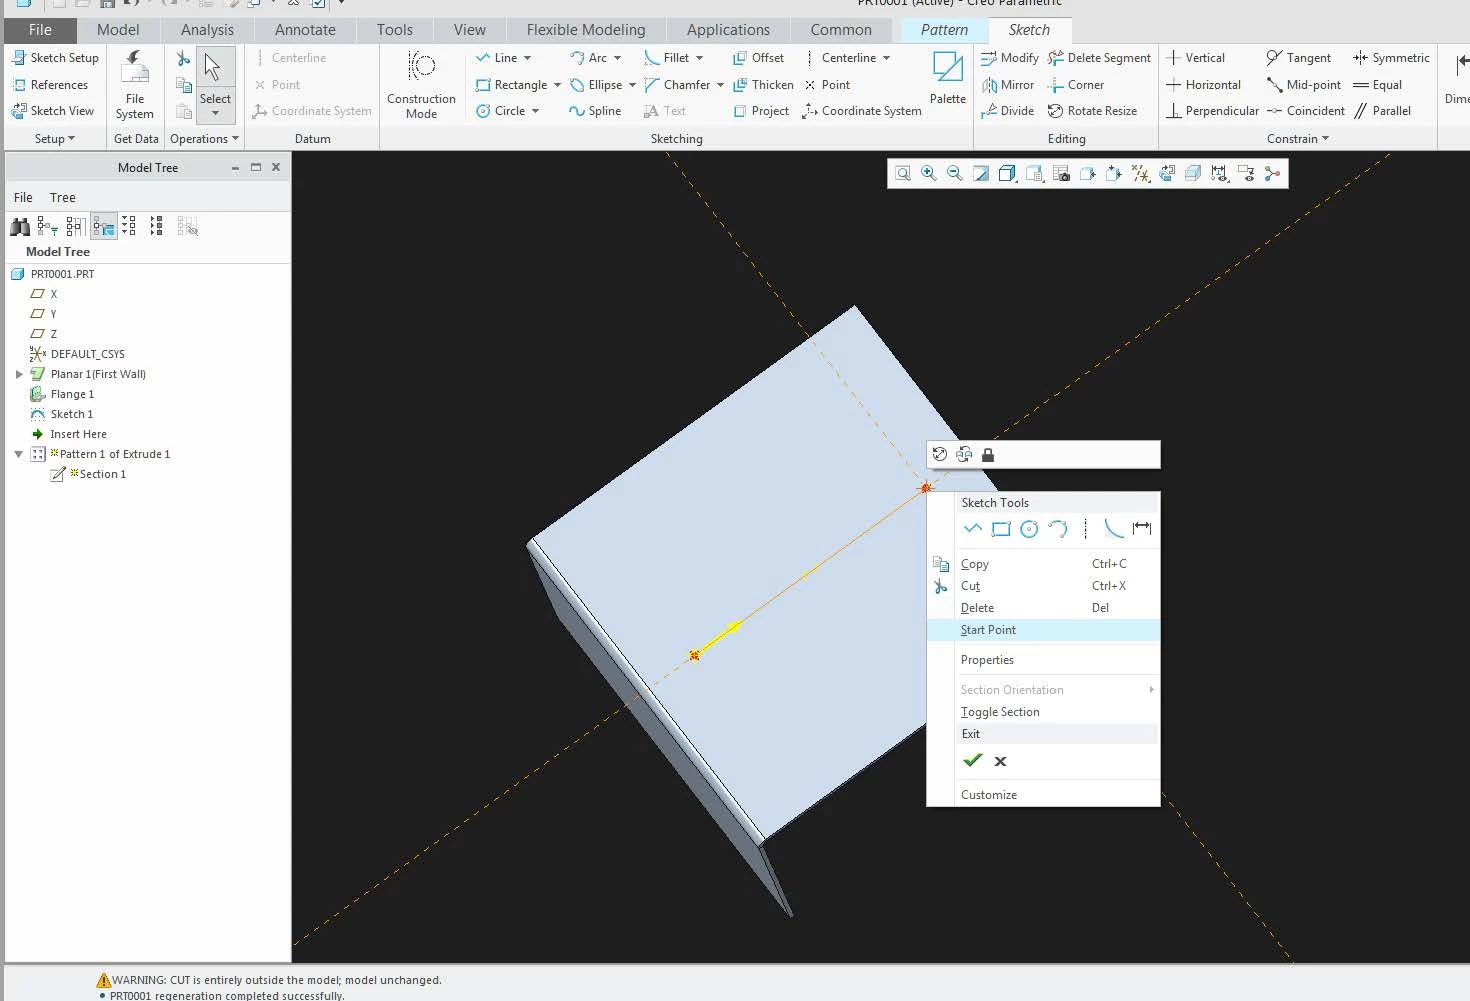Choose Toggle Section in the context menu
This screenshot has height=1001, width=1470.
(x=1043, y=712)
